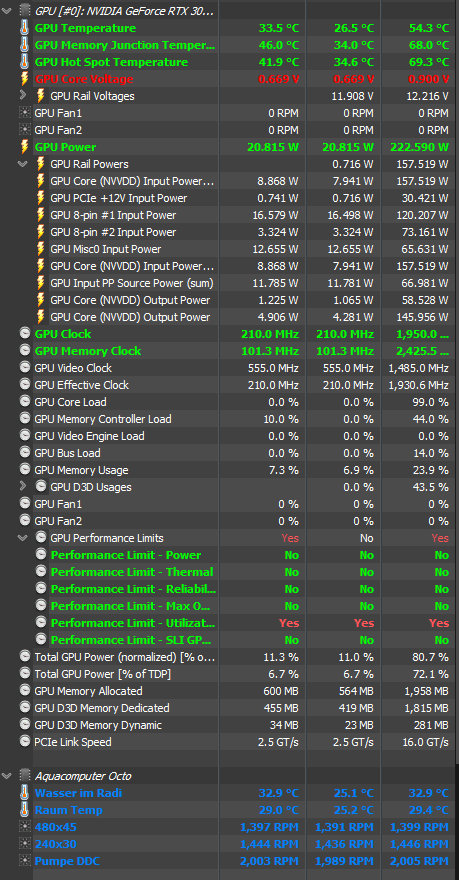The height and width of the screenshot is (880, 459).
Task: Click lightning icon of GPU PCIe +12V Input Power
Action: (x=40, y=198)
